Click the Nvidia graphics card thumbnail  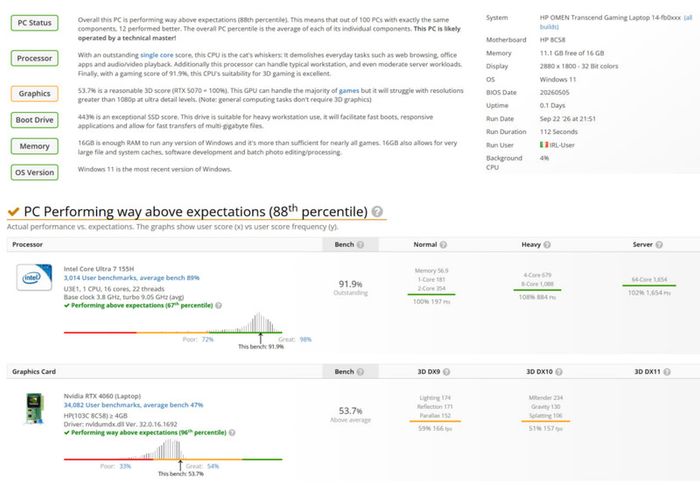pyautogui.click(x=34, y=408)
